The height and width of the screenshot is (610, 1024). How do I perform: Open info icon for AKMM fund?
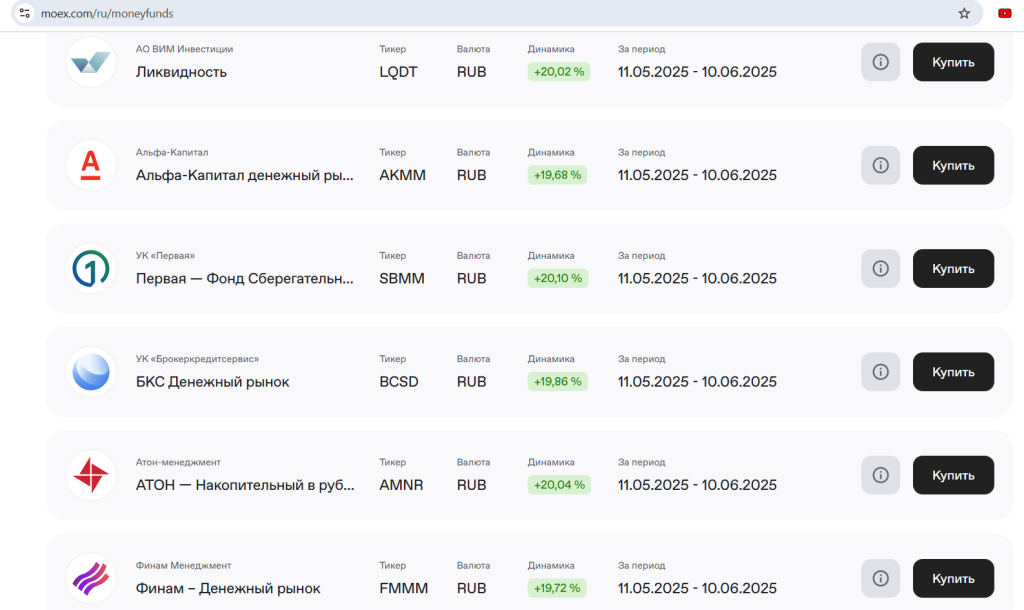880,165
